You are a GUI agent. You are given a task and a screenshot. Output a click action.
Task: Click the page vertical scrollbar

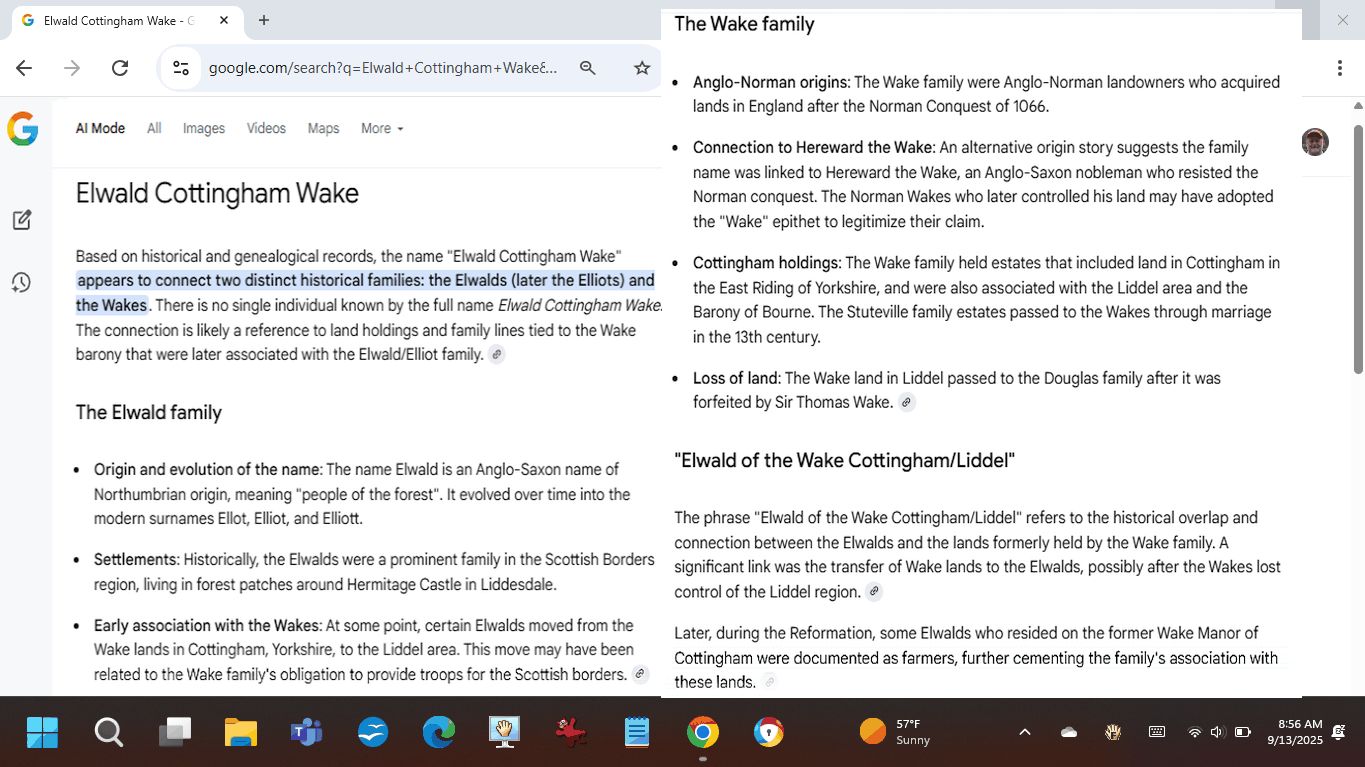pos(1358,250)
